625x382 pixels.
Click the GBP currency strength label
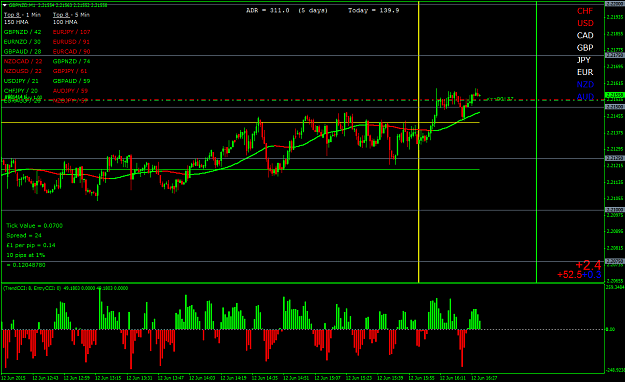[x=585, y=48]
